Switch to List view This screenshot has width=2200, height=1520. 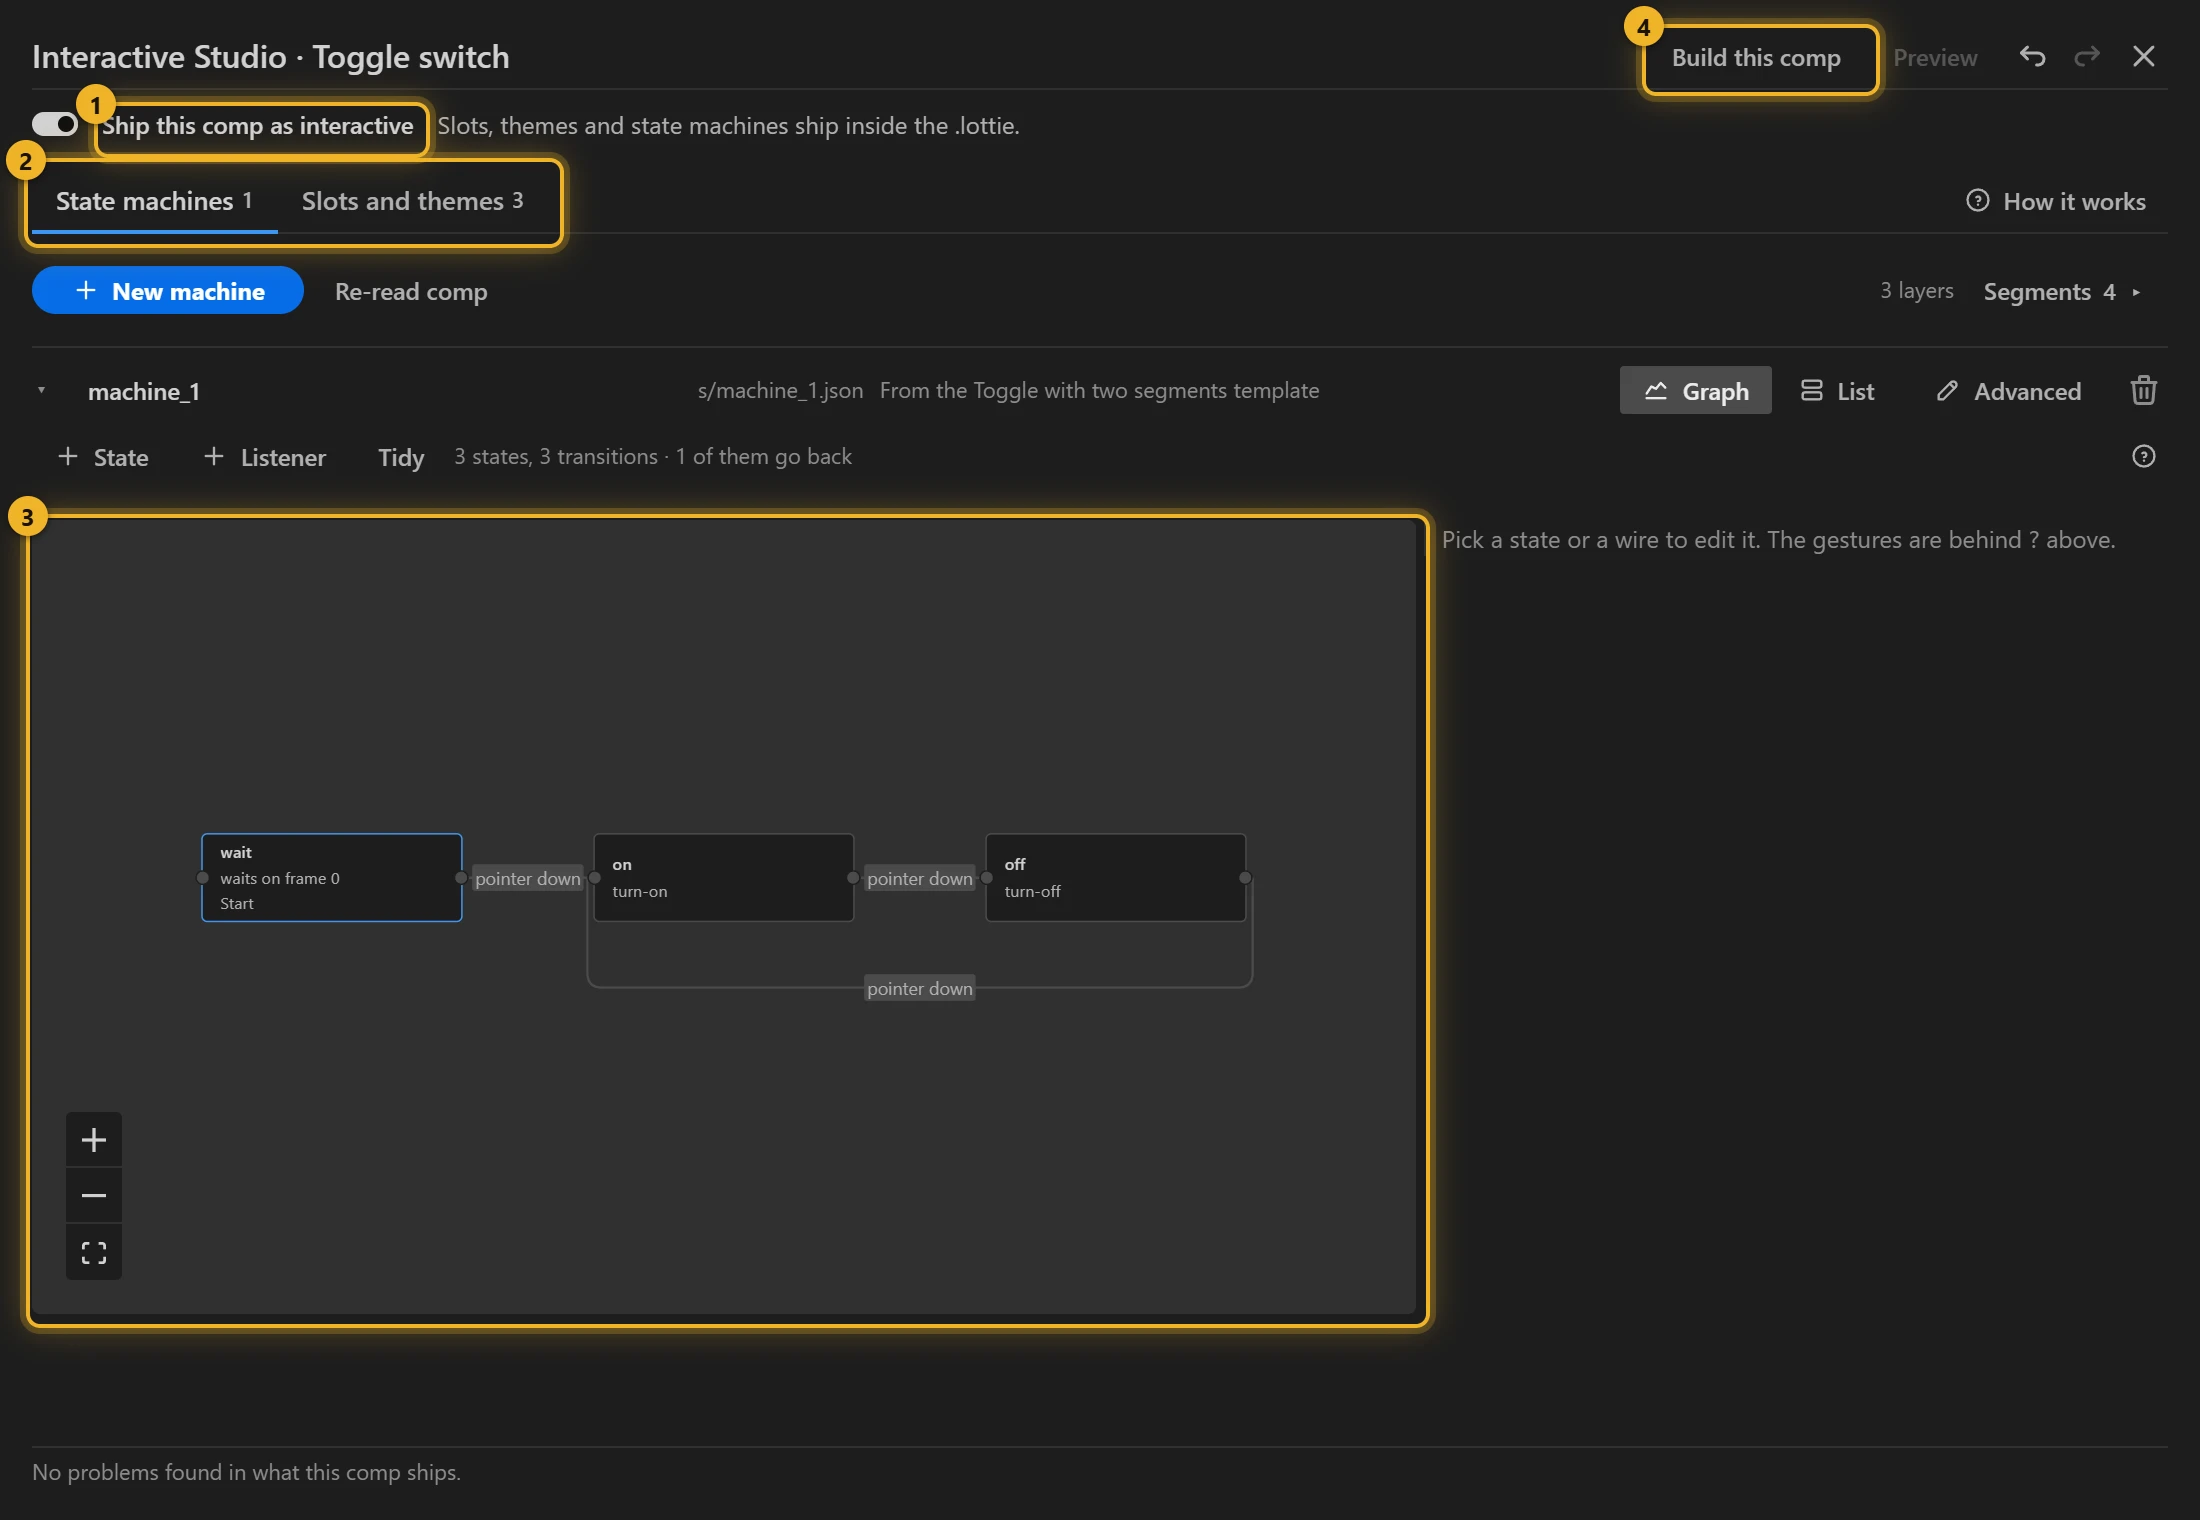click(x=1838, y=390)
